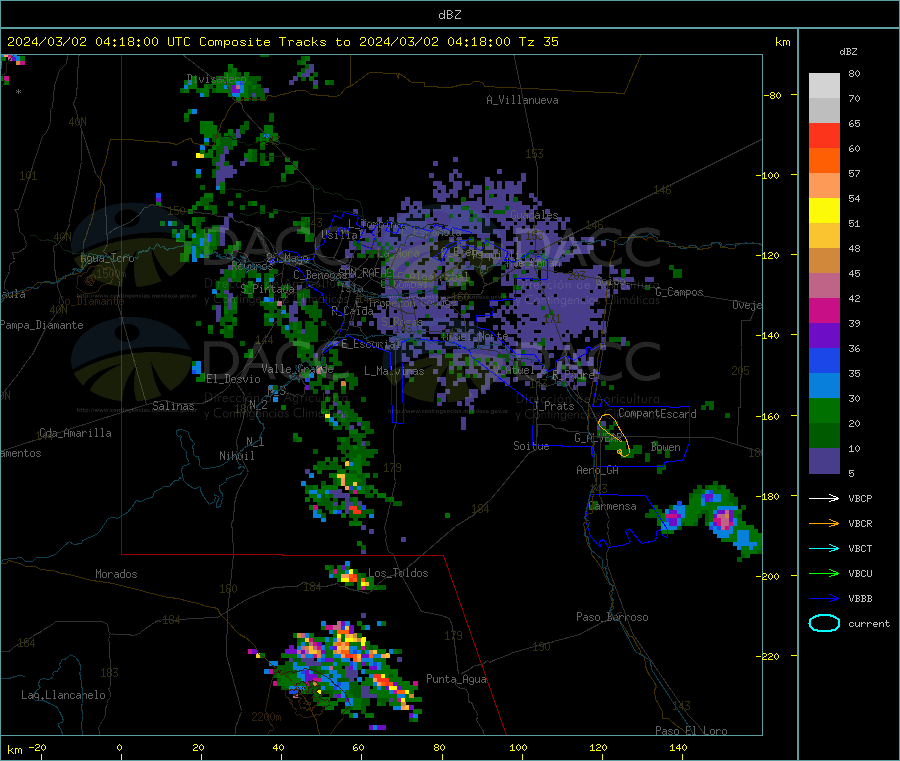Click the 'A_Villanueva' map label

coord(522,100)
